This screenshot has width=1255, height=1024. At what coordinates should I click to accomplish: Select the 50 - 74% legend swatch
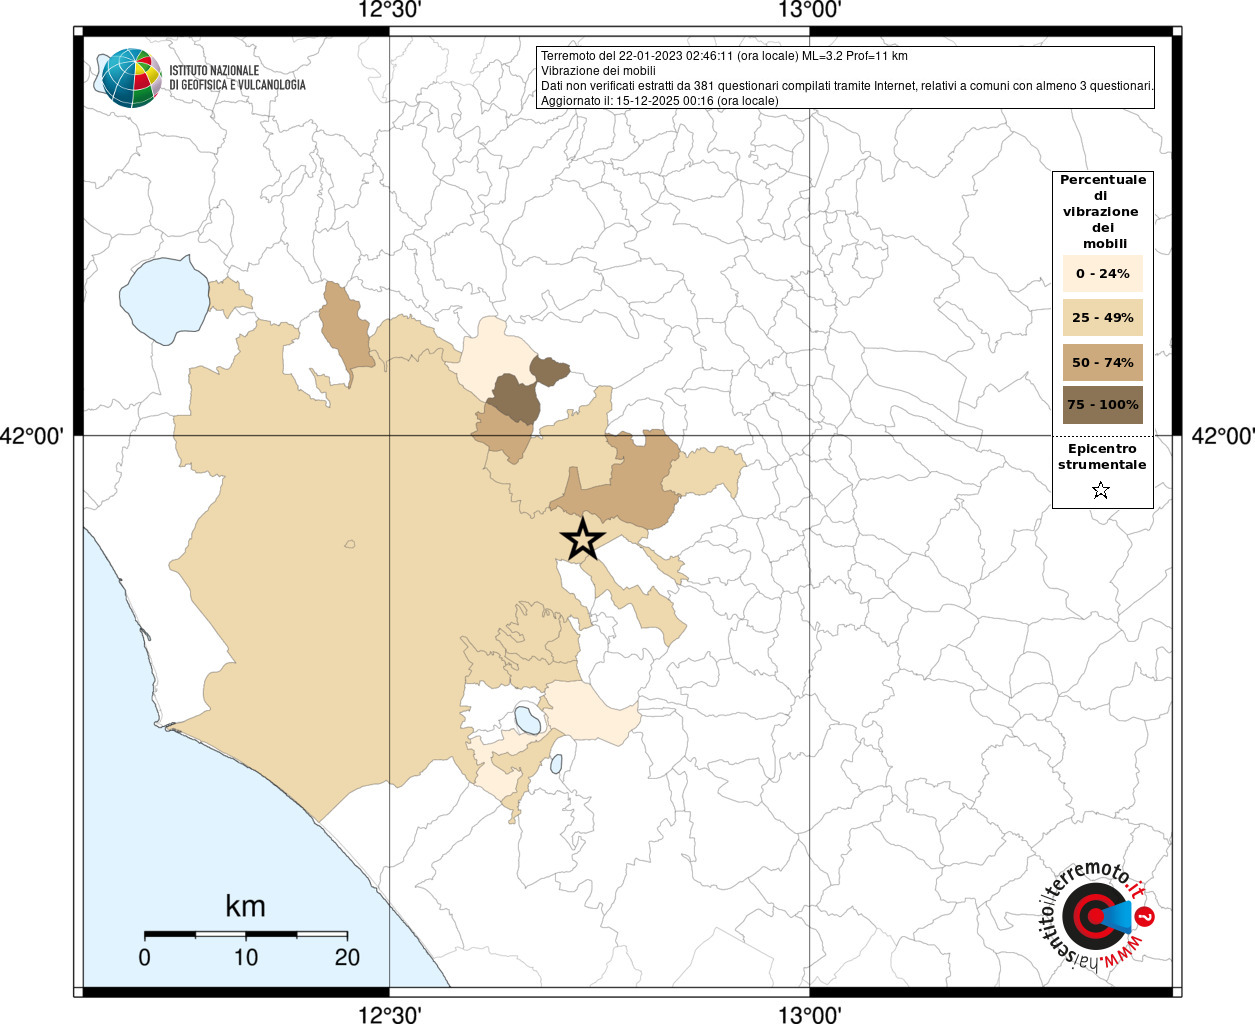click(x=1103, y=362)
